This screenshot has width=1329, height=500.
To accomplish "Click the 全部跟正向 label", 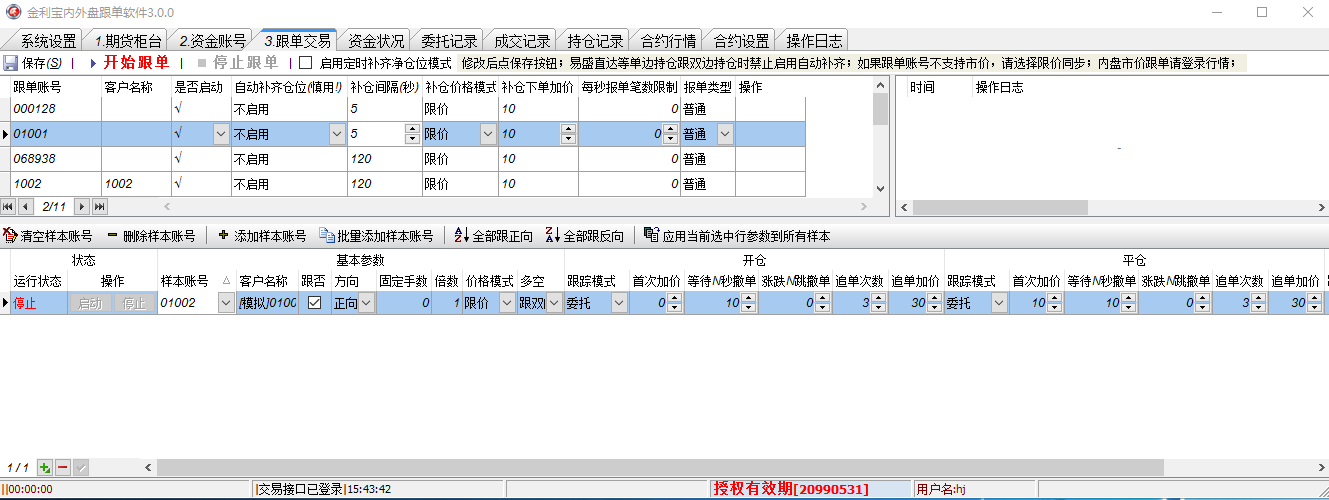I will [x=502, y=236].
